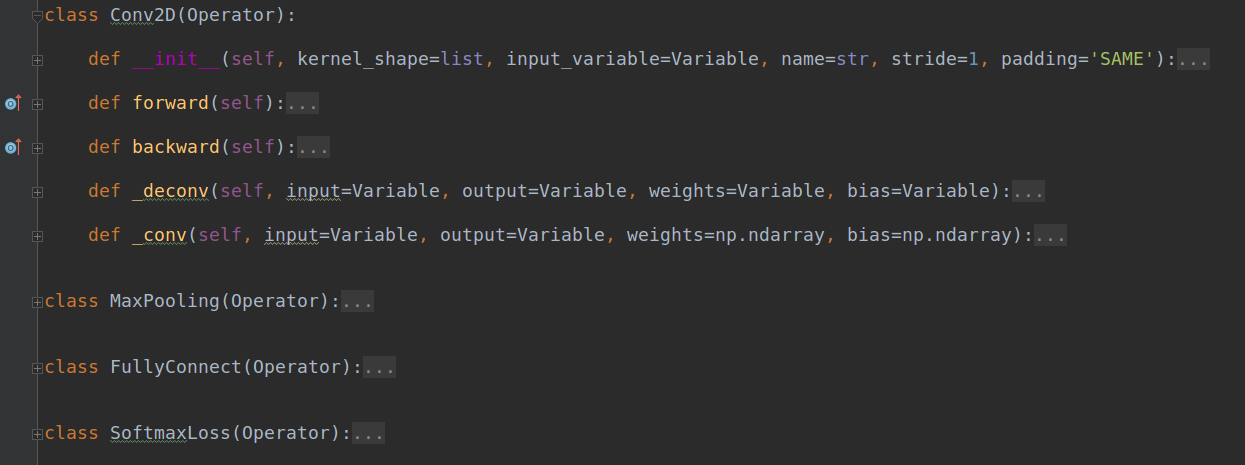
Task: Expand the backward method fold toggle
Action: 37,147
